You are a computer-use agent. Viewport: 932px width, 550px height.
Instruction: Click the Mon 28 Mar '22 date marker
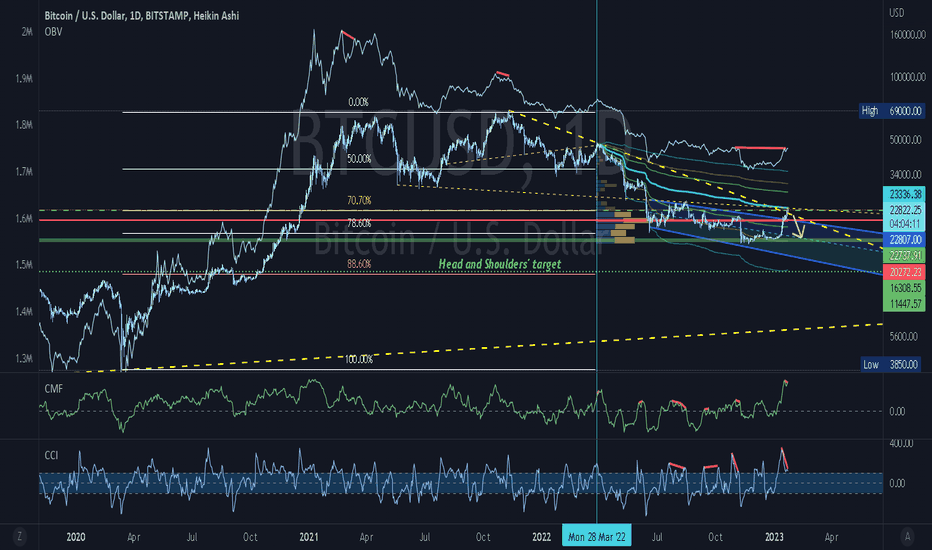point(596,537)
